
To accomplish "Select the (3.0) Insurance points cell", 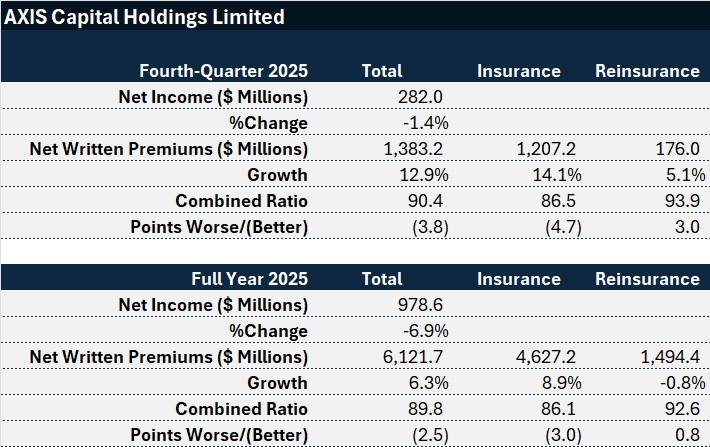I will tap(540, 435).
